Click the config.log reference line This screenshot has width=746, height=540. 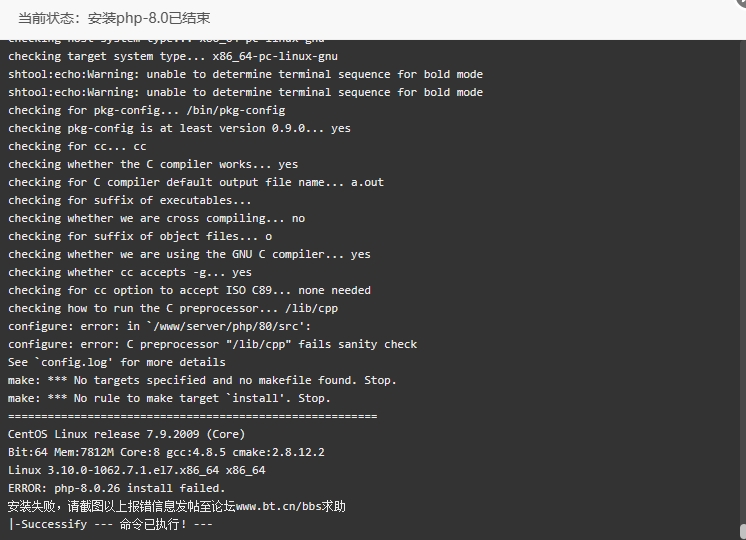pyautogui.click(x=117, y=363)
